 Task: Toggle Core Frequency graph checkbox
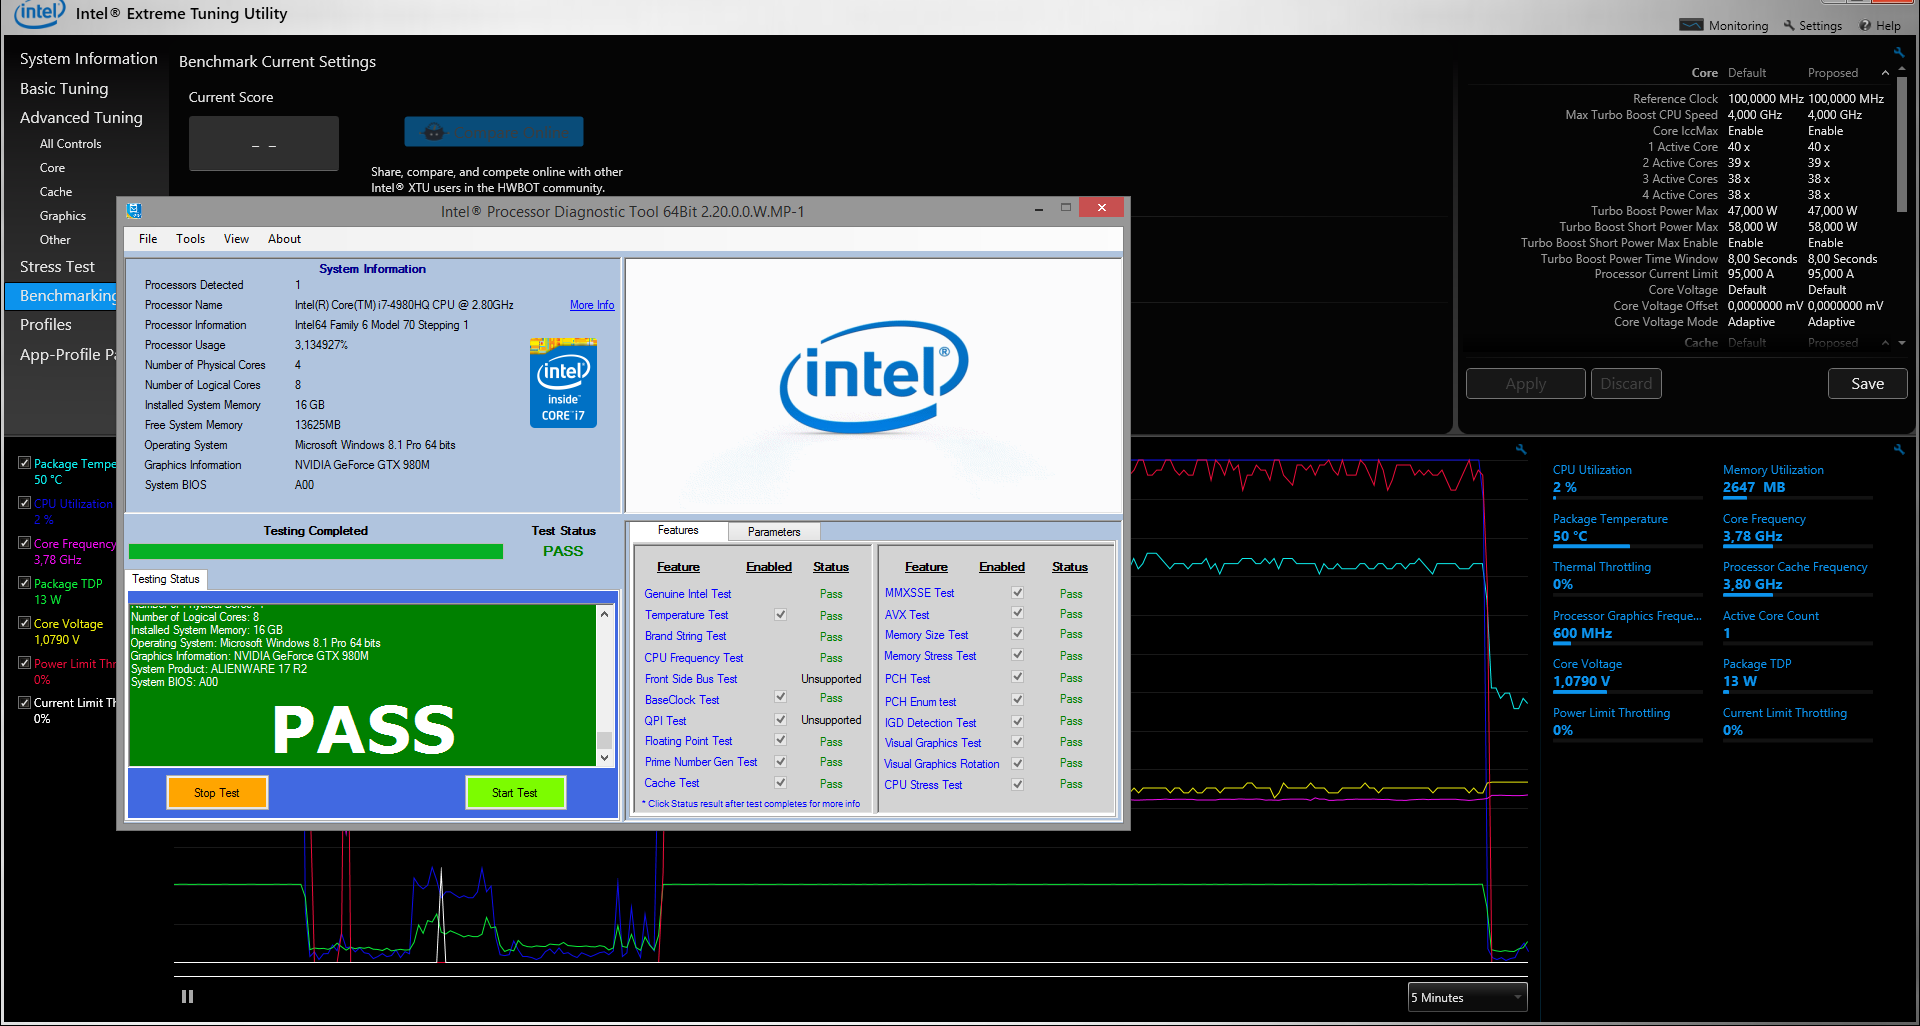point(25,543)
